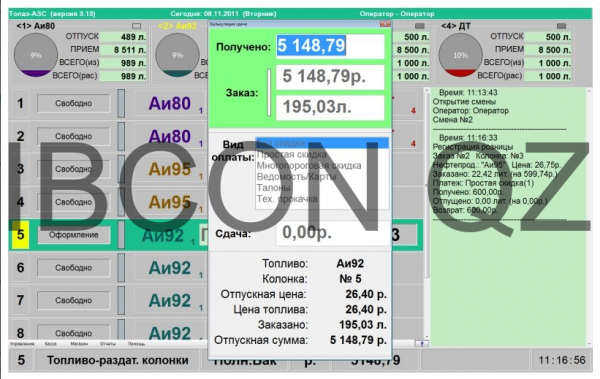
Task: Click Оформление button of dispenser 5
Action: point(73,235)
